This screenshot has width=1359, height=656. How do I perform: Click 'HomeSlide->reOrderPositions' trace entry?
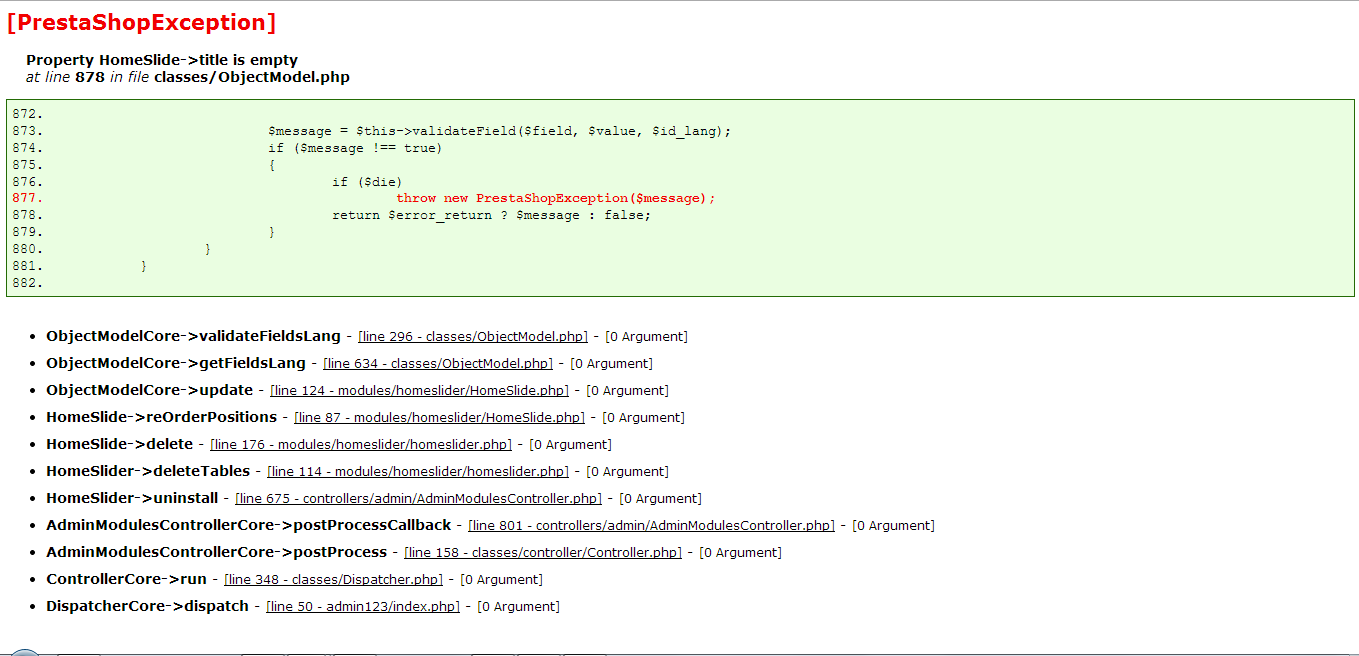[161, 417]
